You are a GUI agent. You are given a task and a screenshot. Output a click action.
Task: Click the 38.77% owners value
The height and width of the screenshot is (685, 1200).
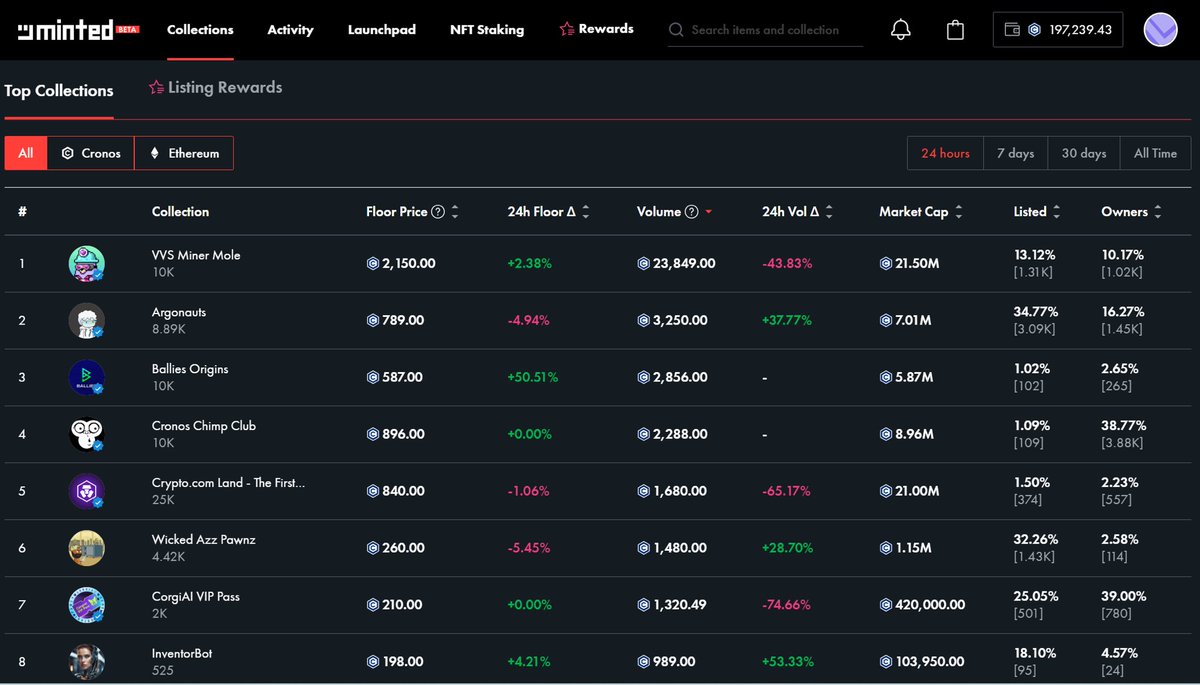(1122, 426)
